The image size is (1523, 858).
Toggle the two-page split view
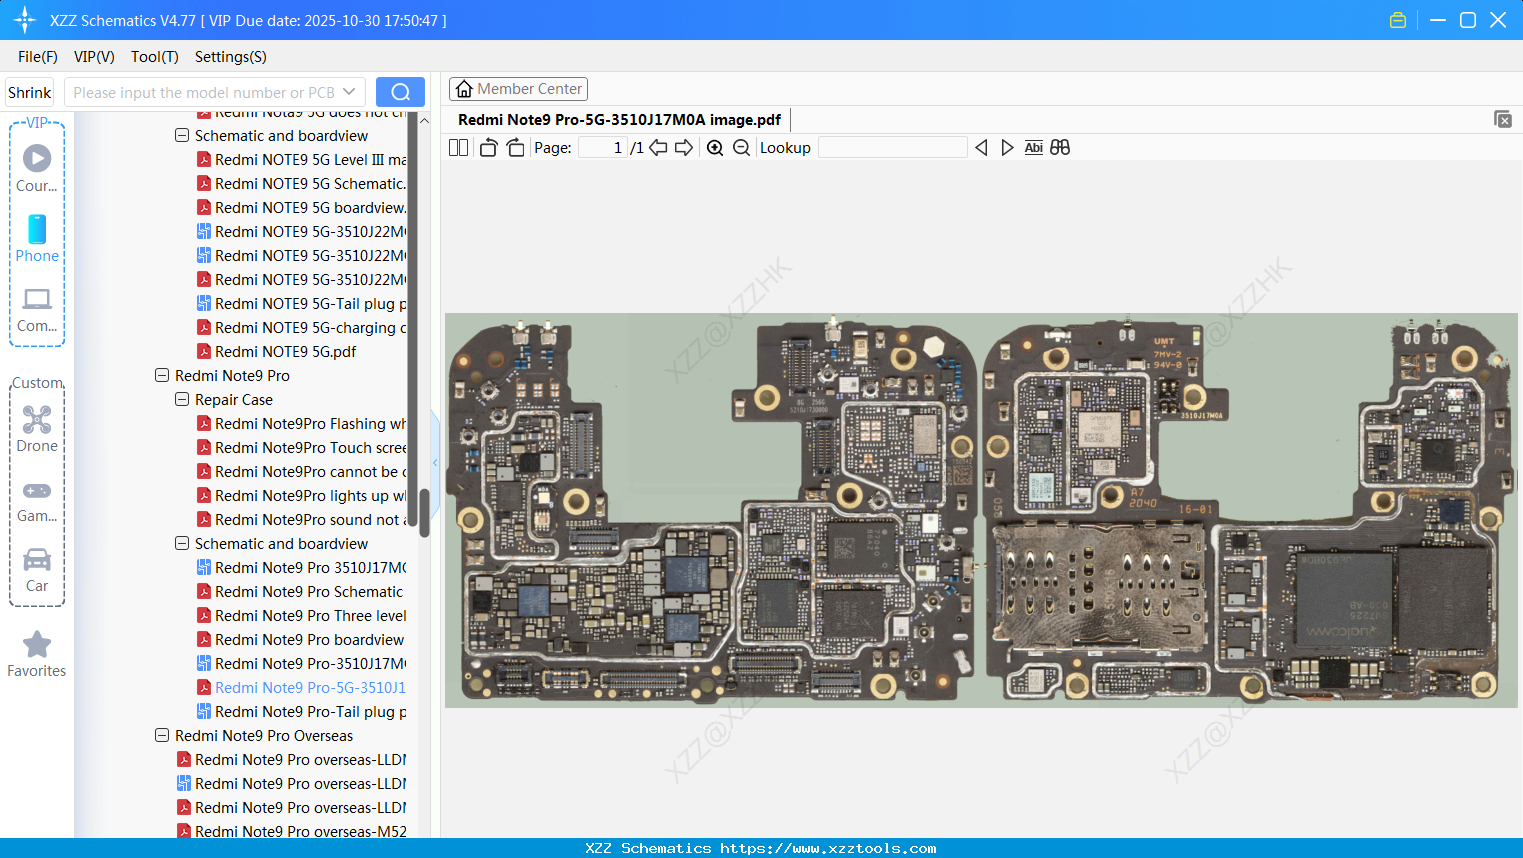[458, 148]
